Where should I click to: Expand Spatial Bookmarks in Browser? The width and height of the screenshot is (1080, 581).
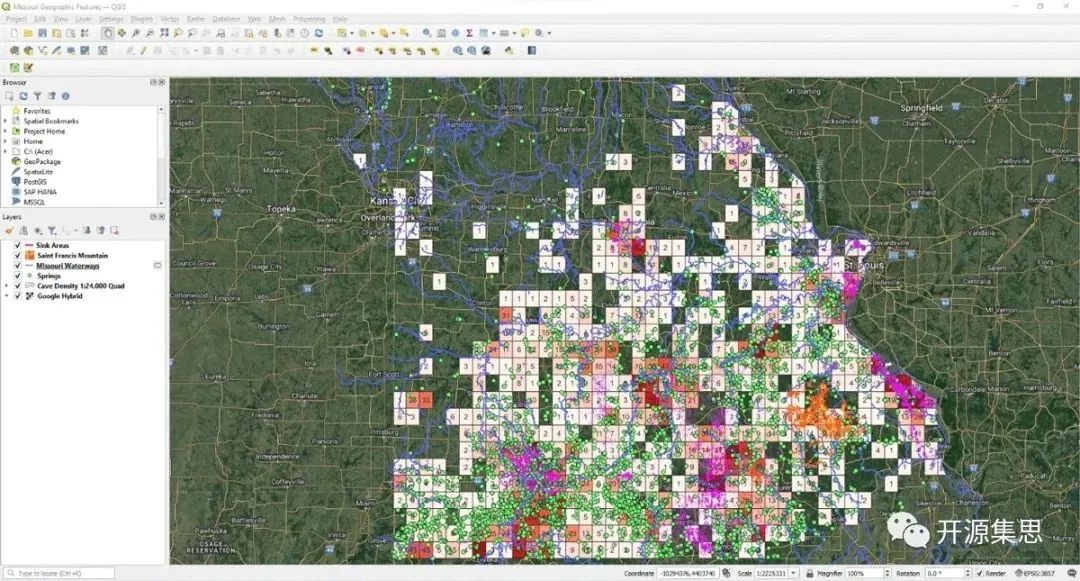click(x=6, y=121)
